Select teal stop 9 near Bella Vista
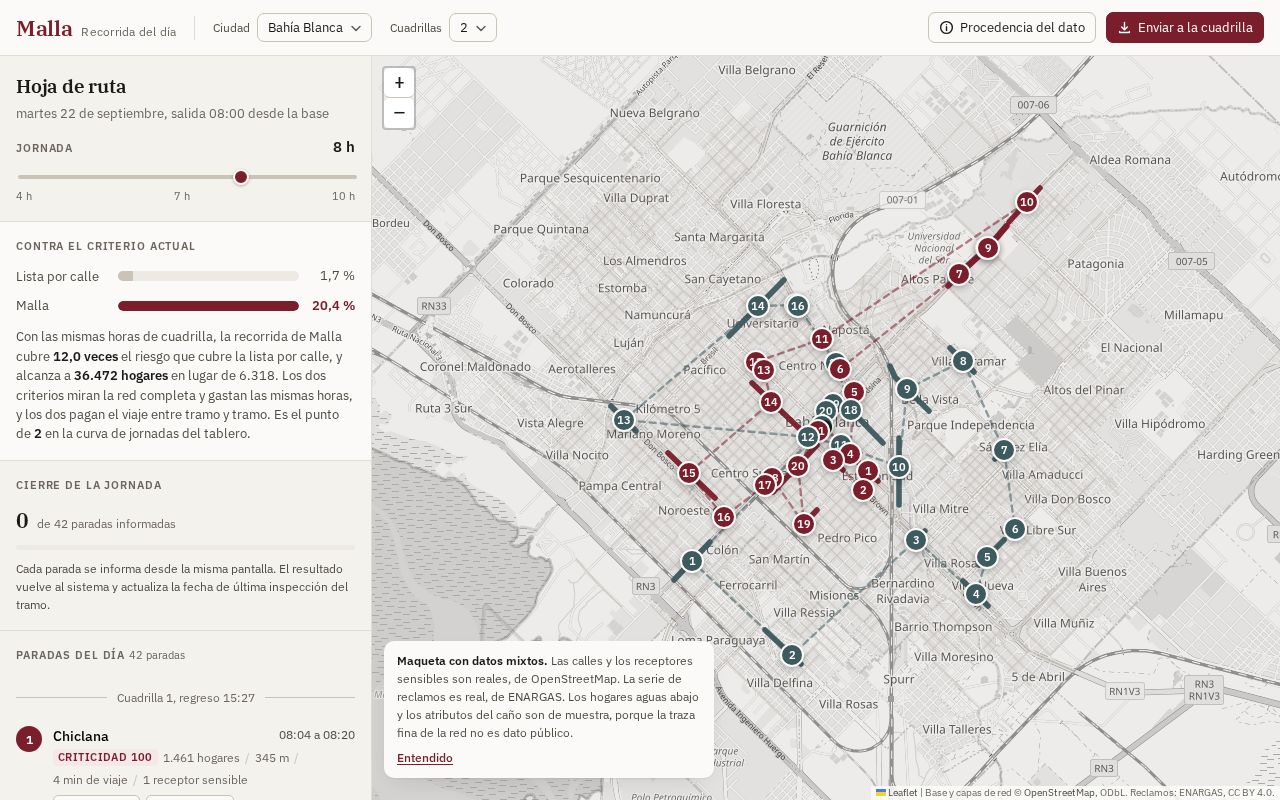 [x=907, y=389]
